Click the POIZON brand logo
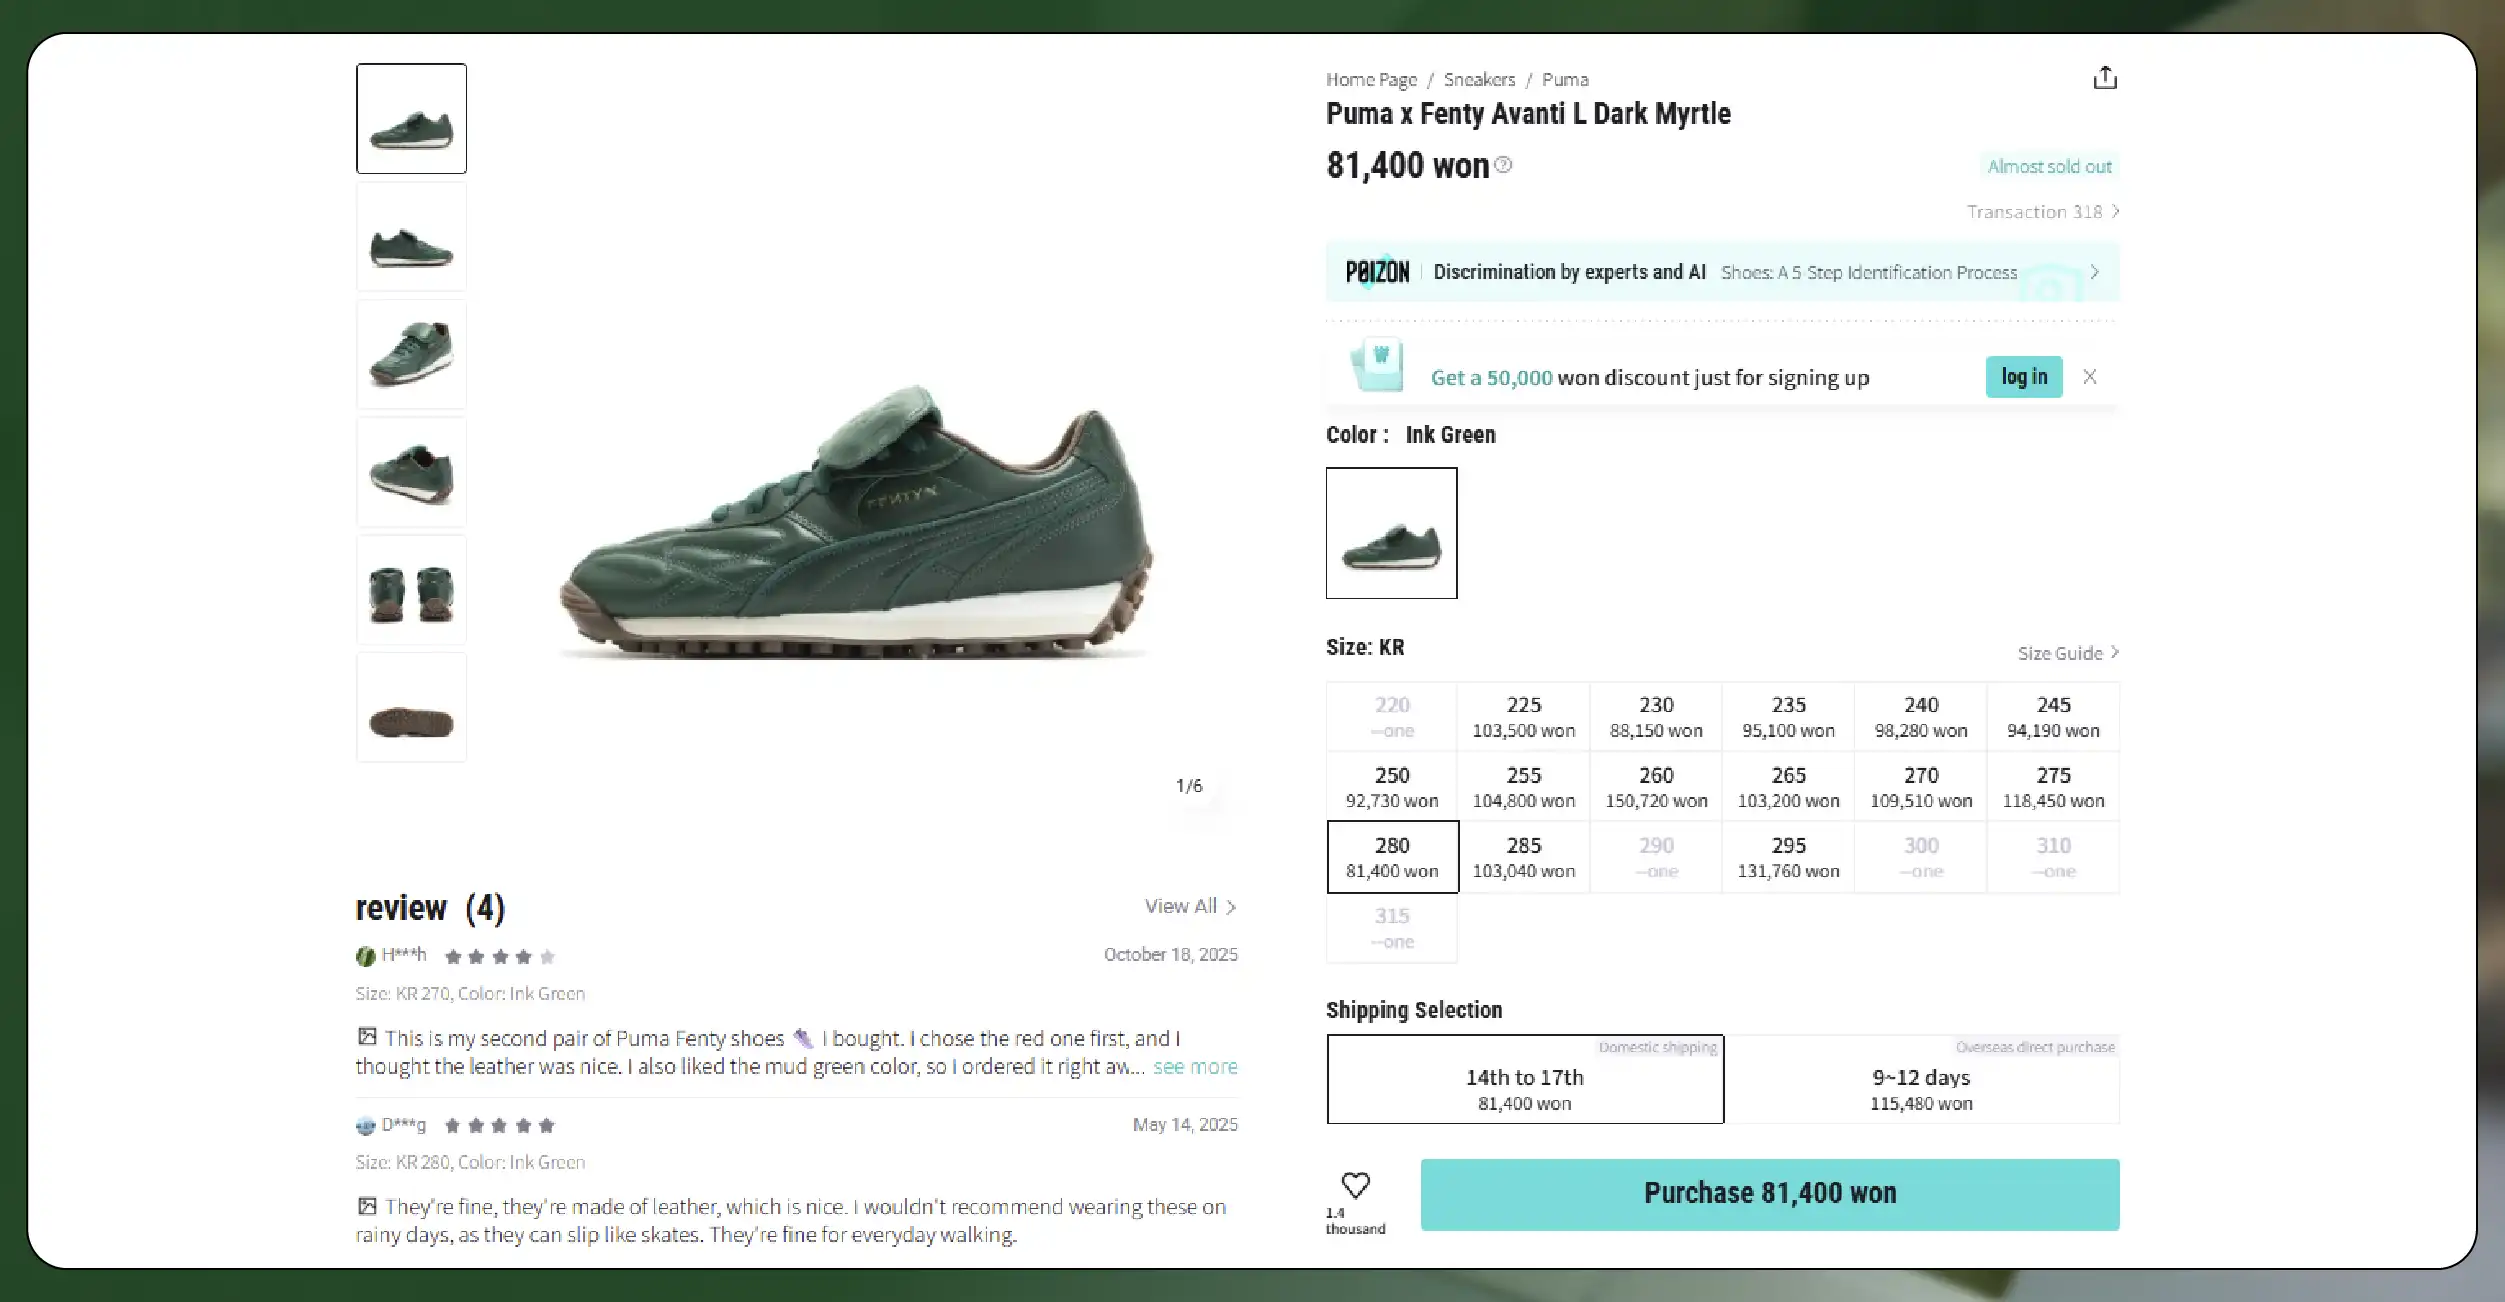The width and height of the screenshot is (2505, 1302). (x=1376, y=271)
